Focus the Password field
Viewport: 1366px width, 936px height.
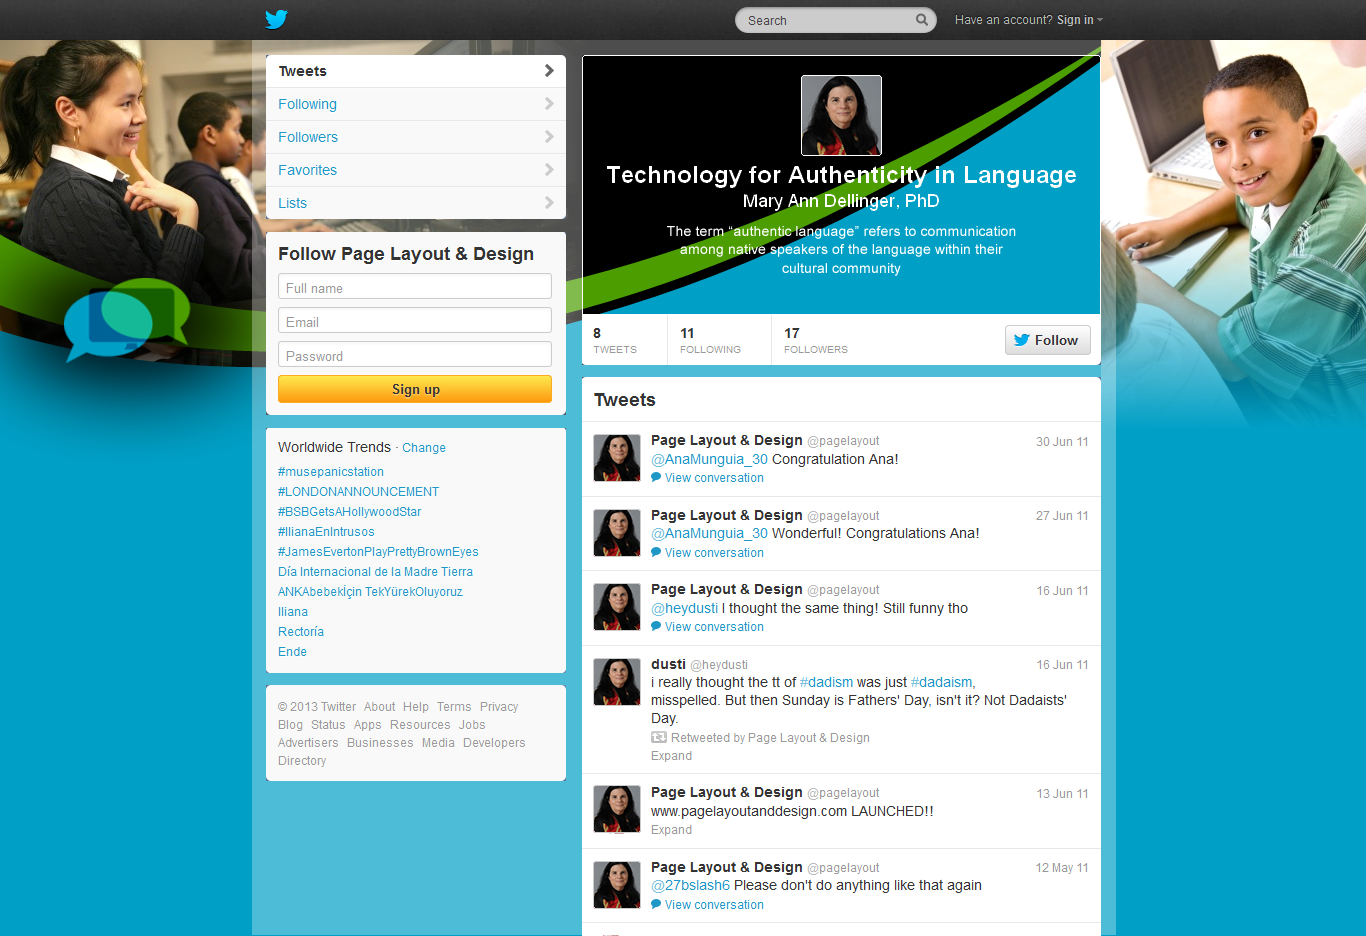[x=415, y=356]
